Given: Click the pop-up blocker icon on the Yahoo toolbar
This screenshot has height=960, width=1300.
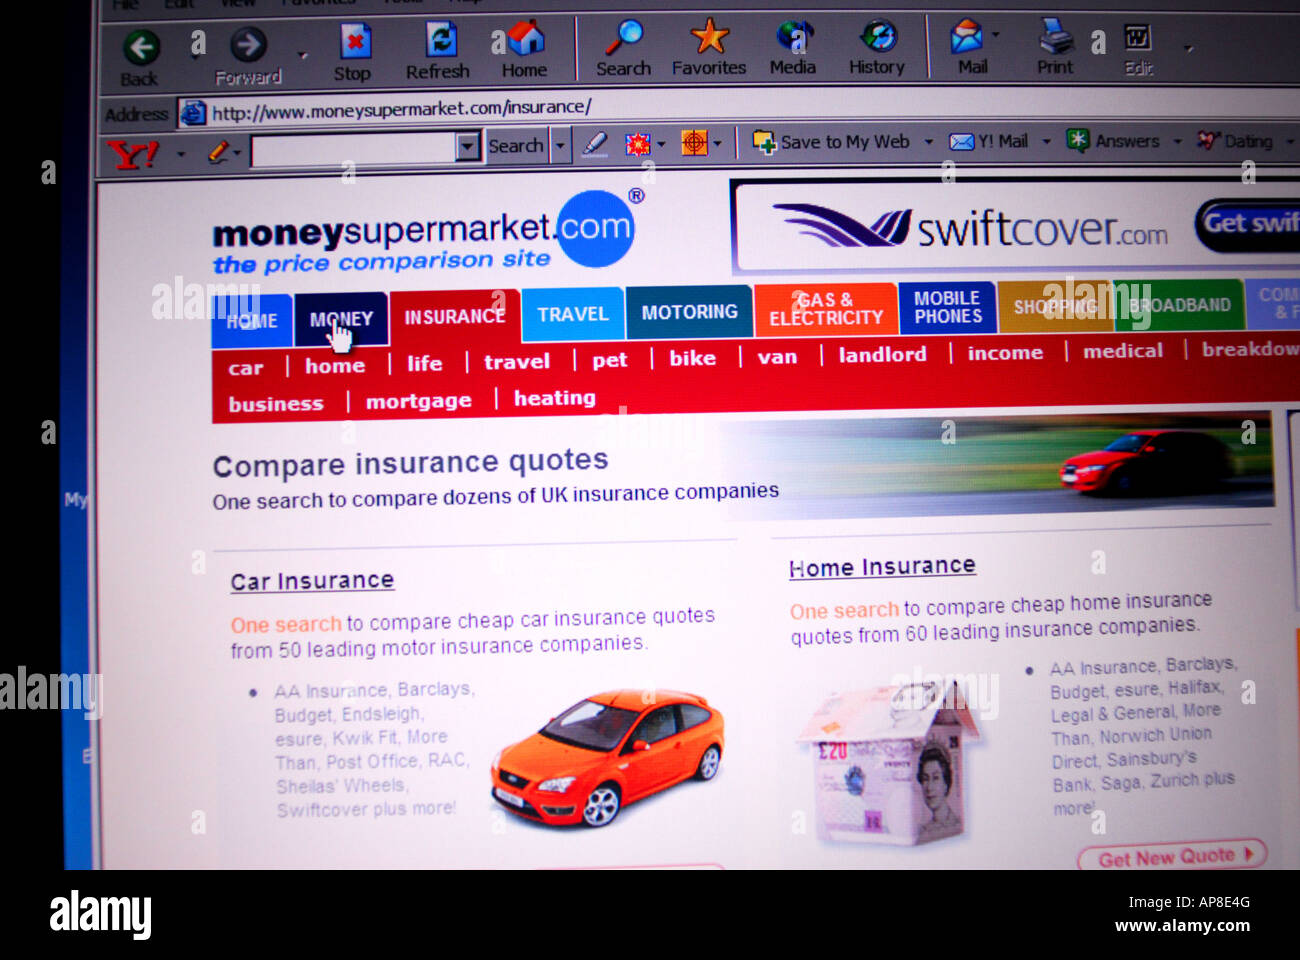Looking at the screenshot, I should point(638,144).
